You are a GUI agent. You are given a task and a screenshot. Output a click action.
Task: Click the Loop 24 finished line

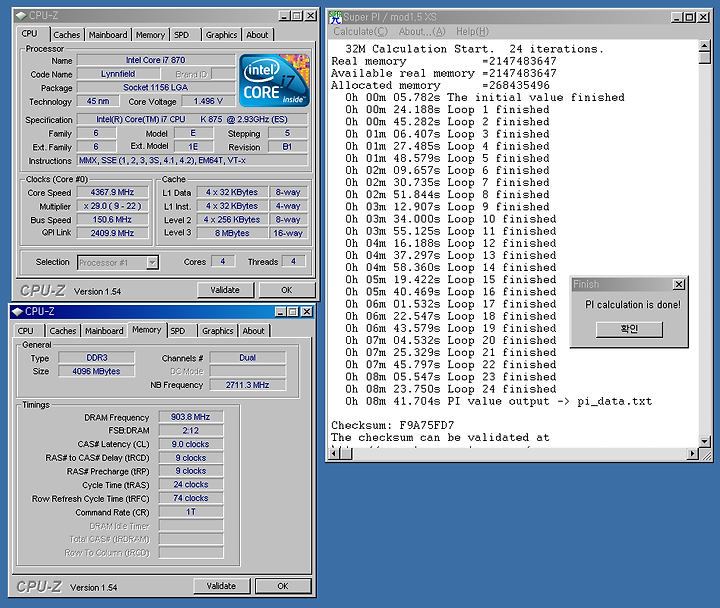(x=450, y=389)
